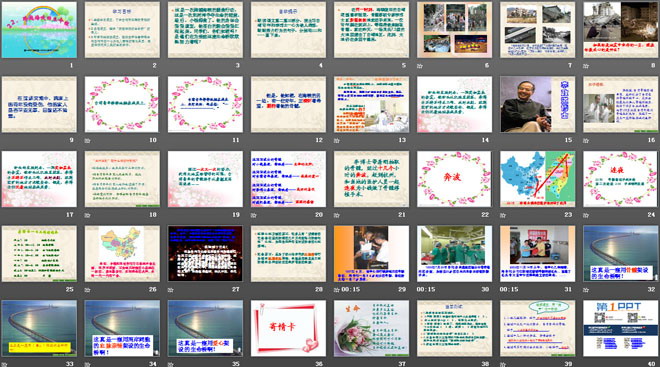Select slide 28 thumbnail

click(288, 254)
